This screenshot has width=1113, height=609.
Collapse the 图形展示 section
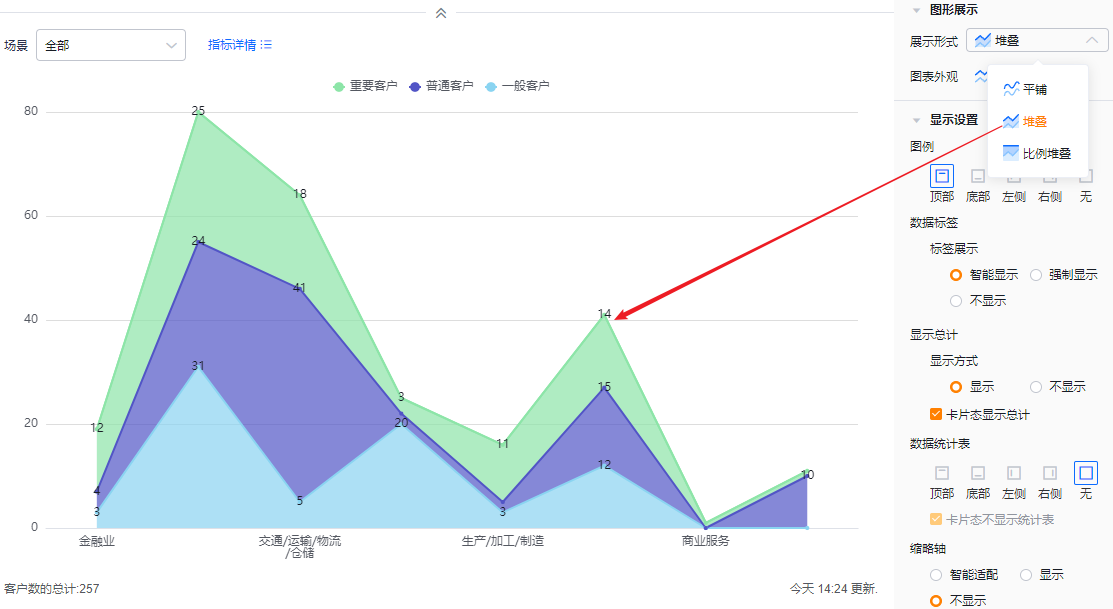916,10
